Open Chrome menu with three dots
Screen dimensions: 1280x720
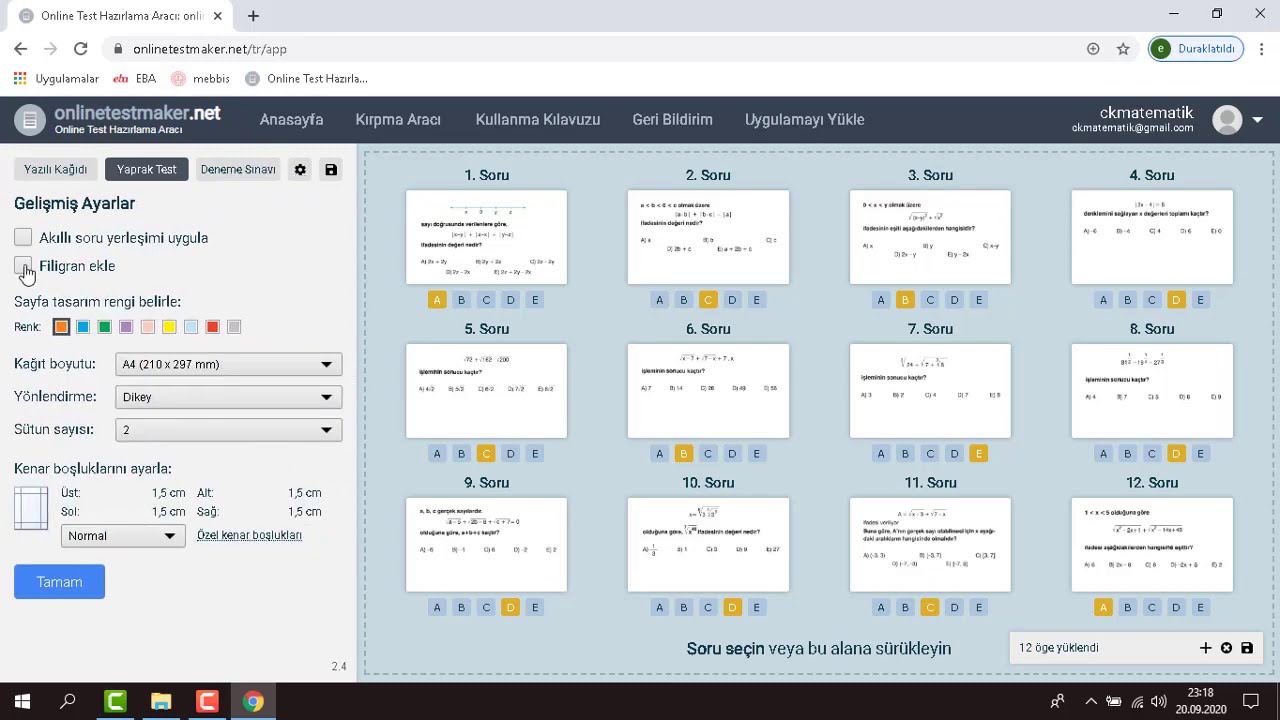point(1262,49)
